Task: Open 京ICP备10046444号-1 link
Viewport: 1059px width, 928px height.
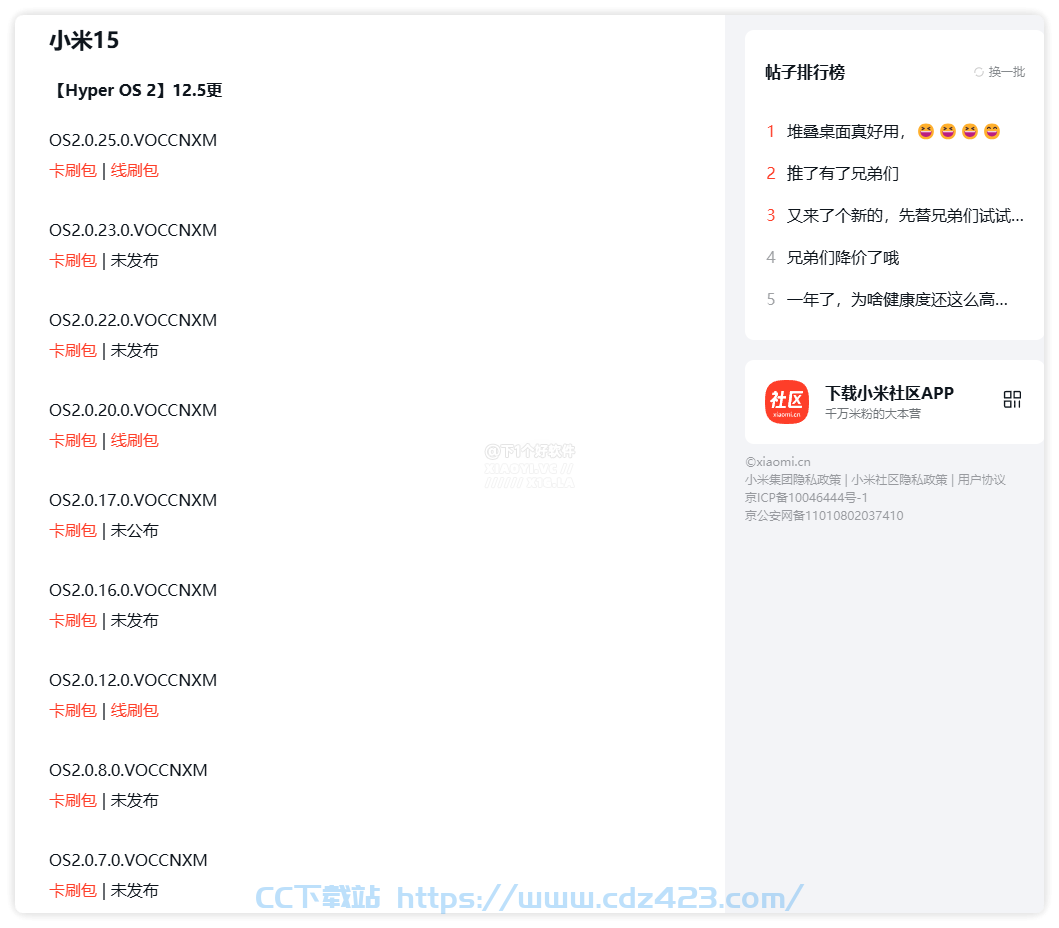Action: point(806,498)
